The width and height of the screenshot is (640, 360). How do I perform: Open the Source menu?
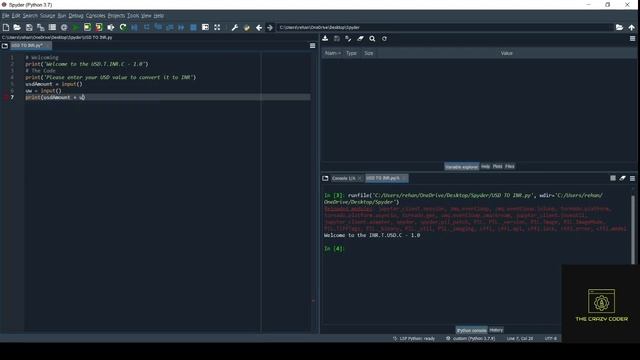coord(47,16)
